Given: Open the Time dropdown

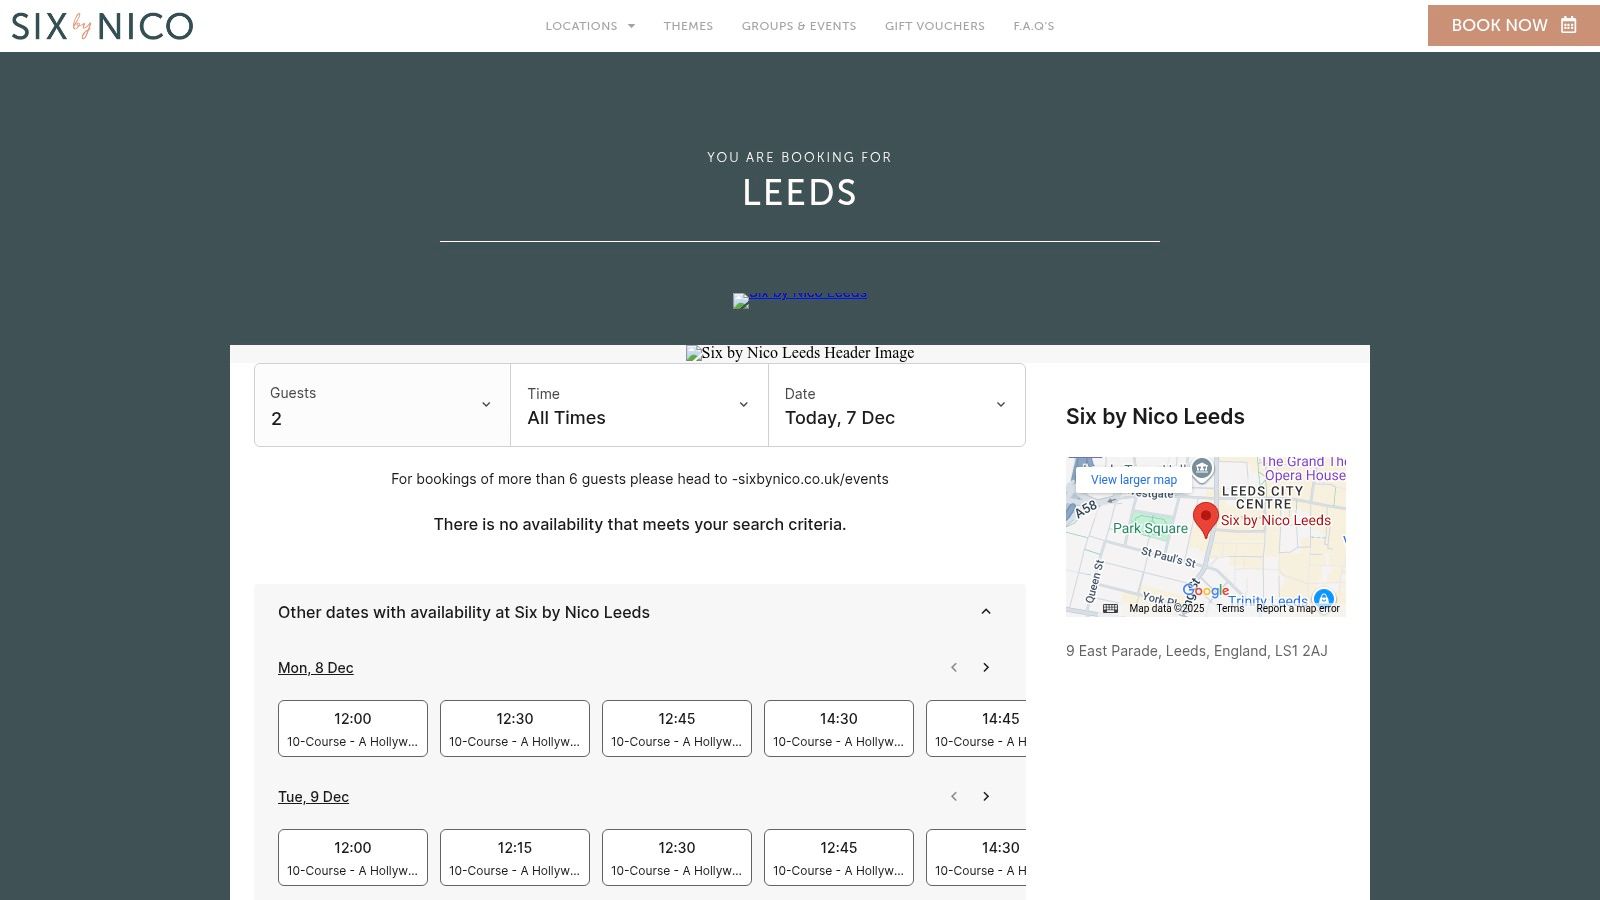Looking at the screenshot, I should click(x=639, y=405).
